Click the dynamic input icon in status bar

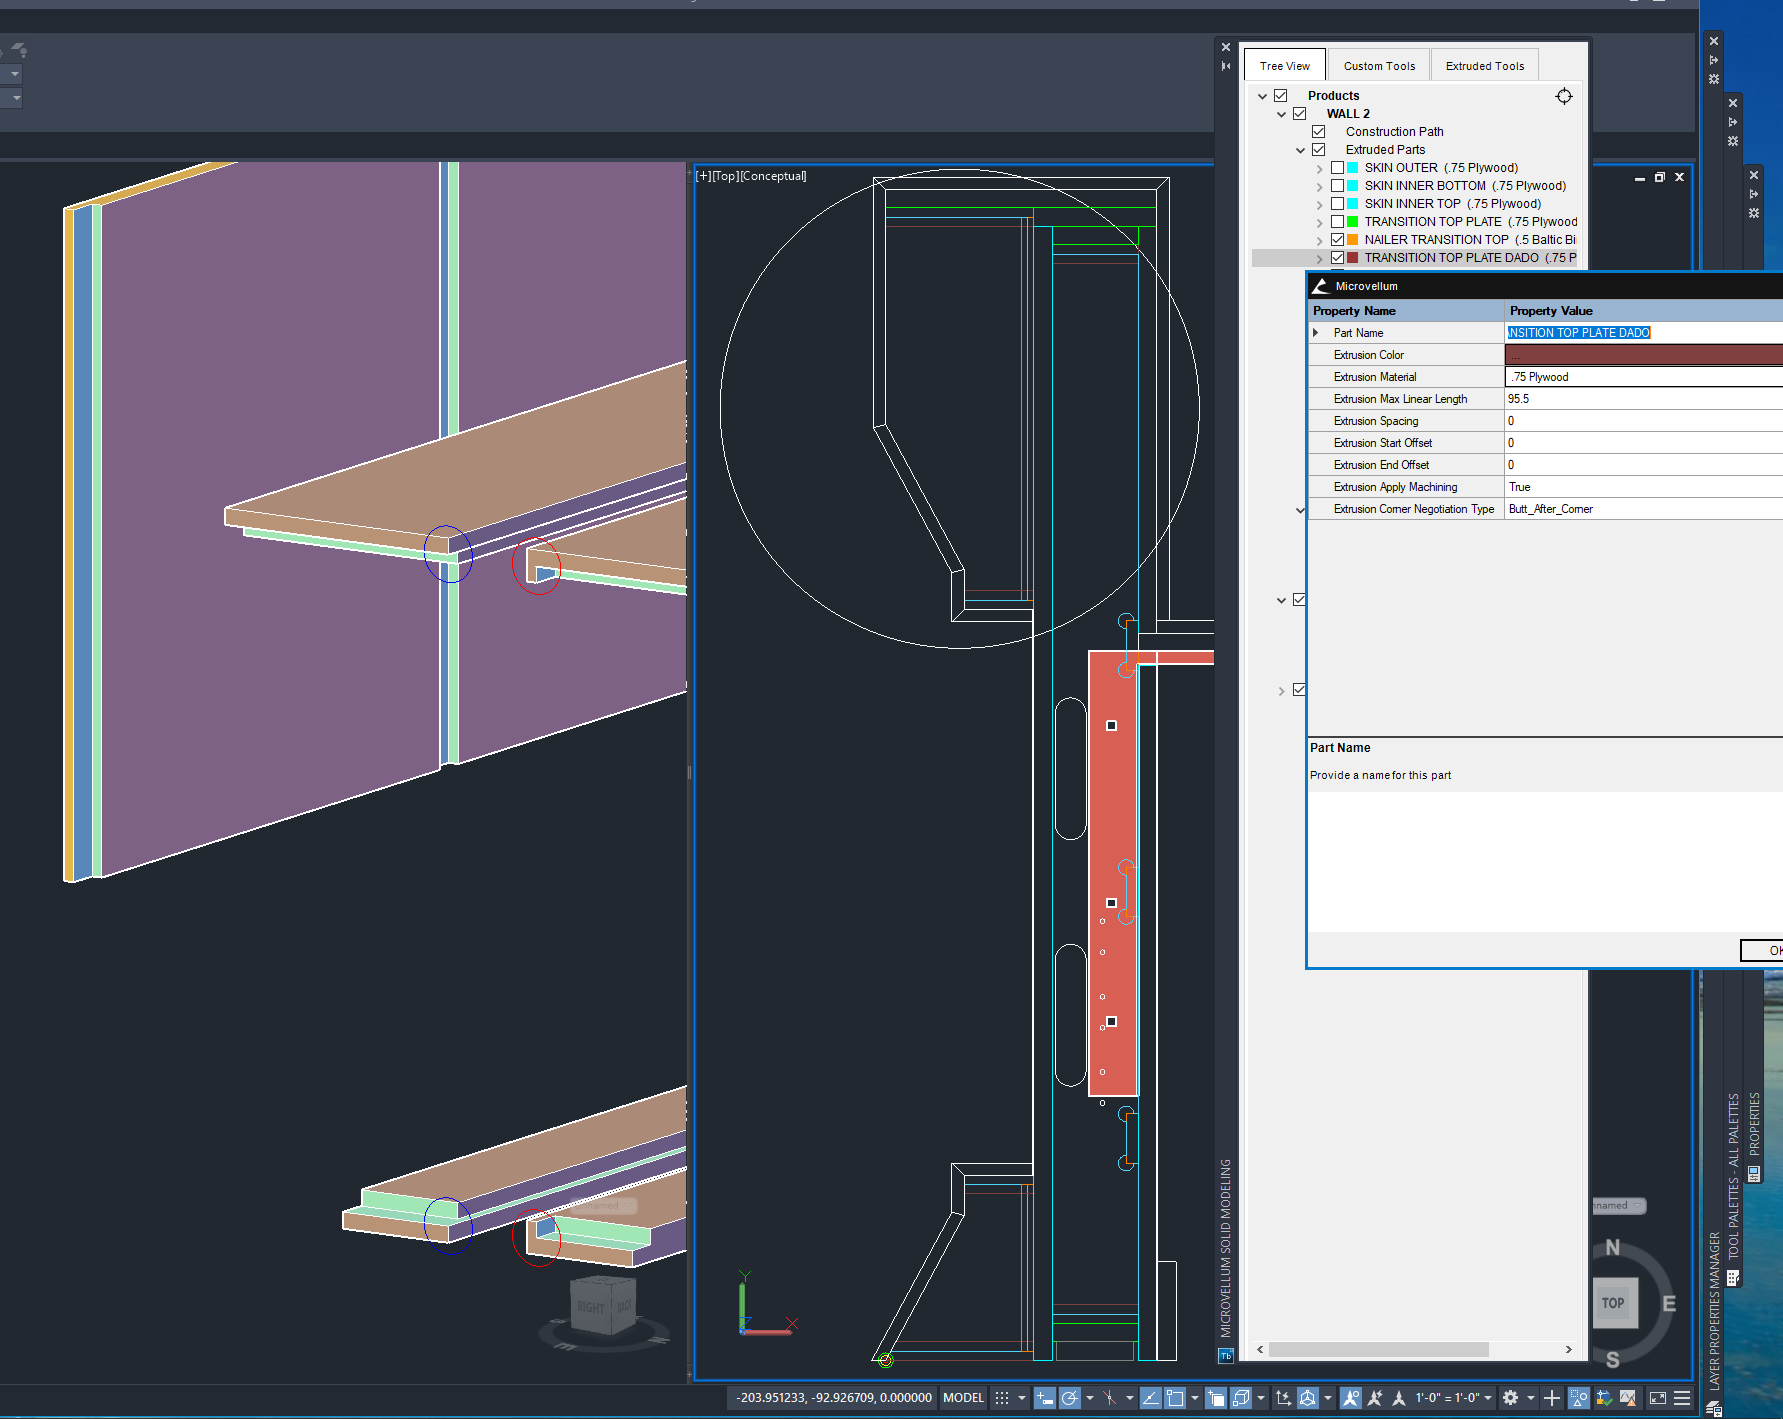point(1044,1398)
